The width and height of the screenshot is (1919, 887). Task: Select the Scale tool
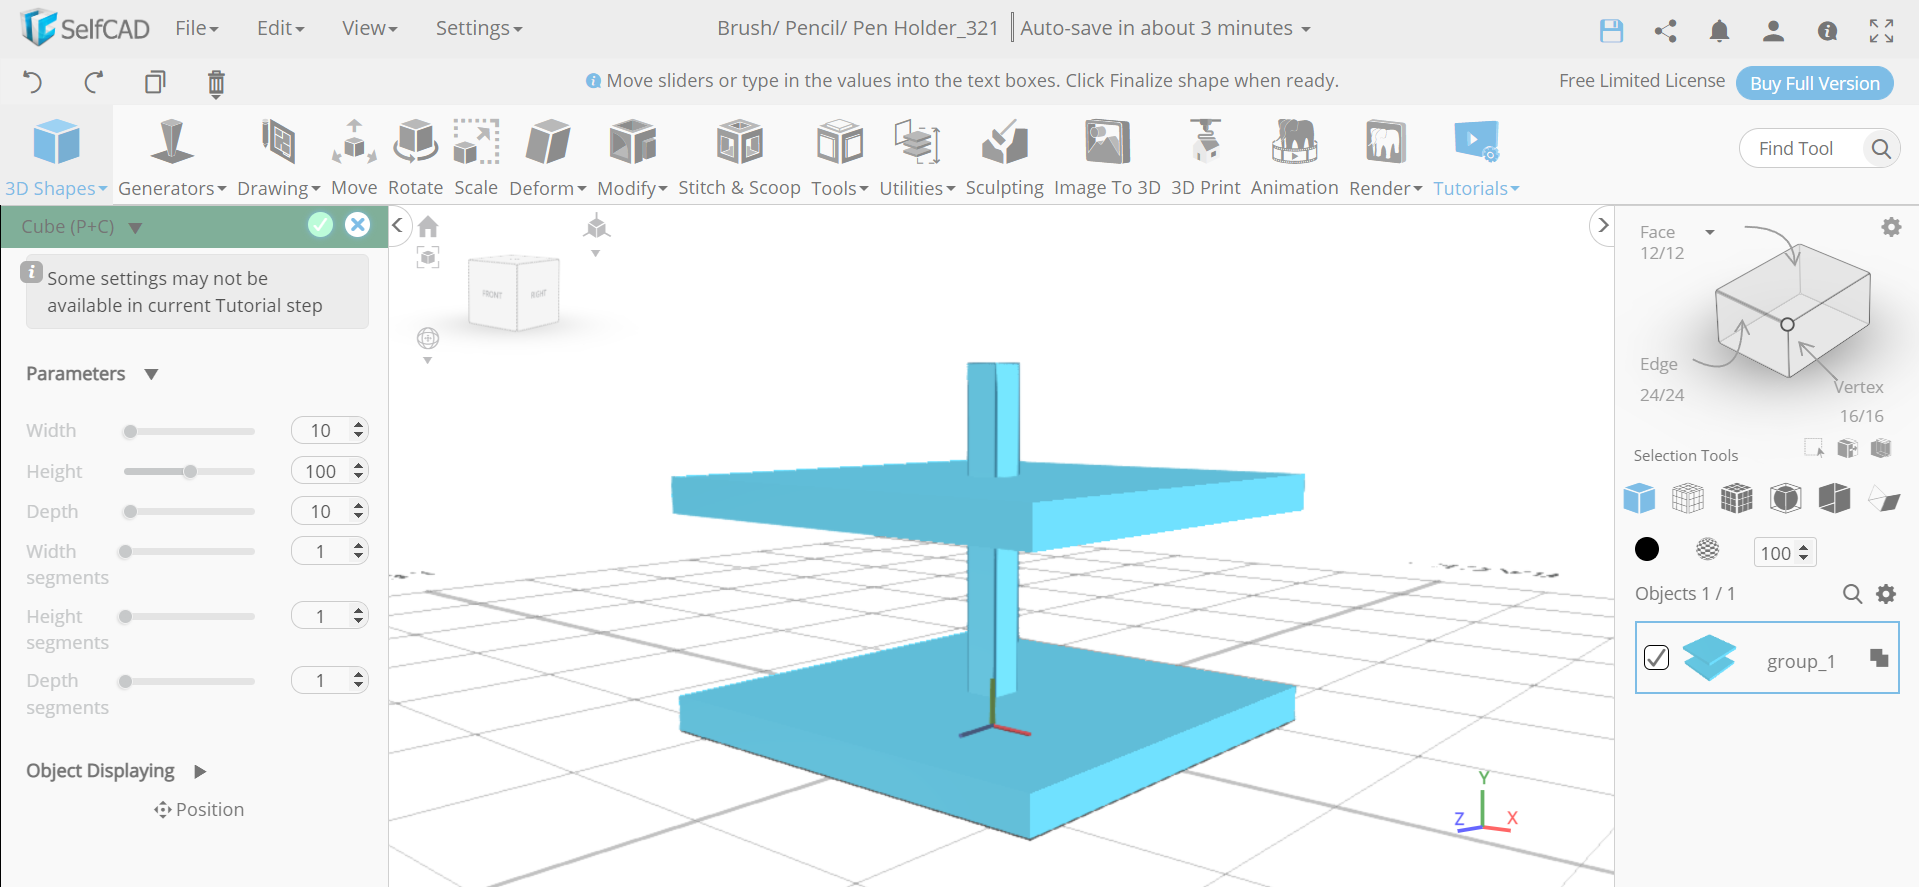[476, 156]
